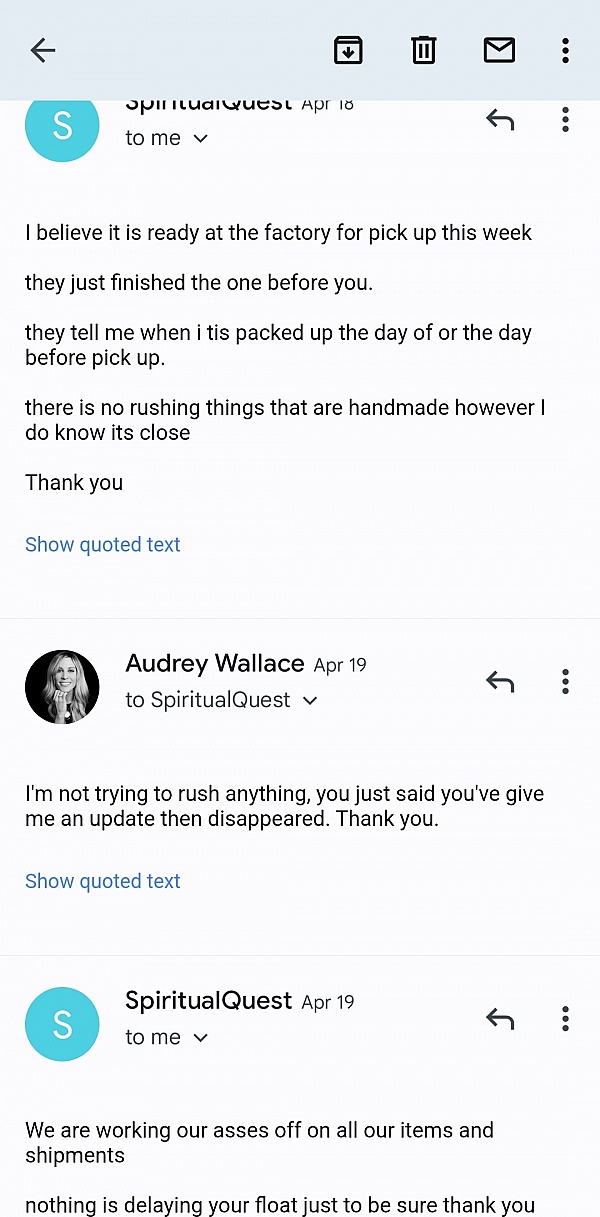
Task: Open top bar overflow menu
Action: coord(565,50)
